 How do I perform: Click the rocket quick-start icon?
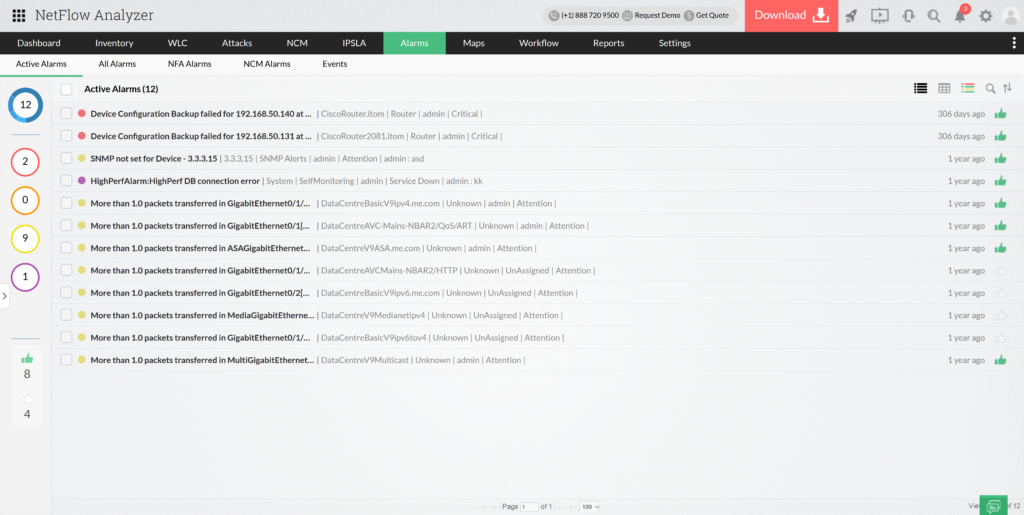(851, 16)
